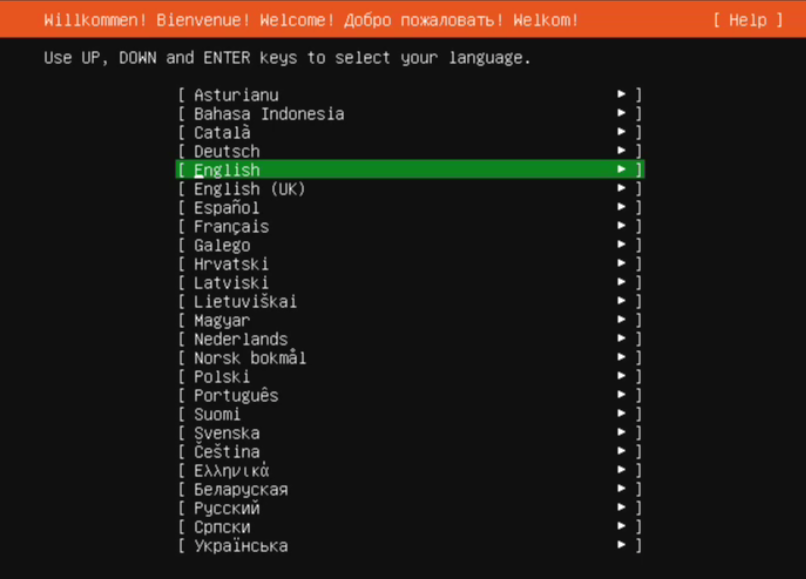Click the arrow beside Svenska
This screenshot has height=579, width=806.
click(x=621, y=431)
